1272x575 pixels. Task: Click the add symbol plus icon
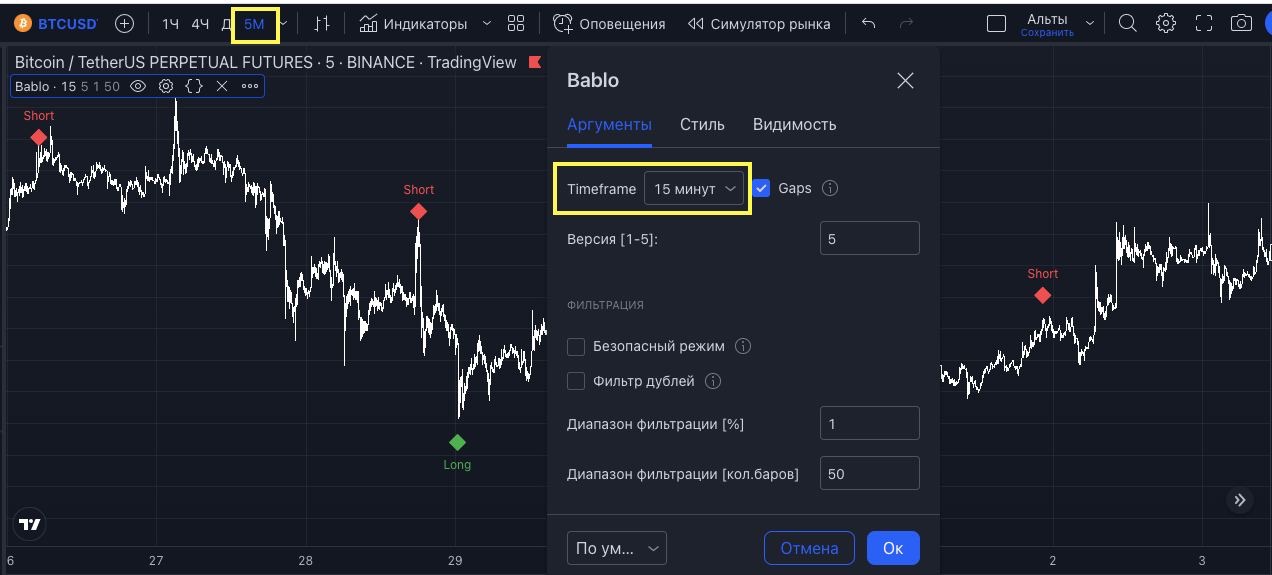(124, 24)
